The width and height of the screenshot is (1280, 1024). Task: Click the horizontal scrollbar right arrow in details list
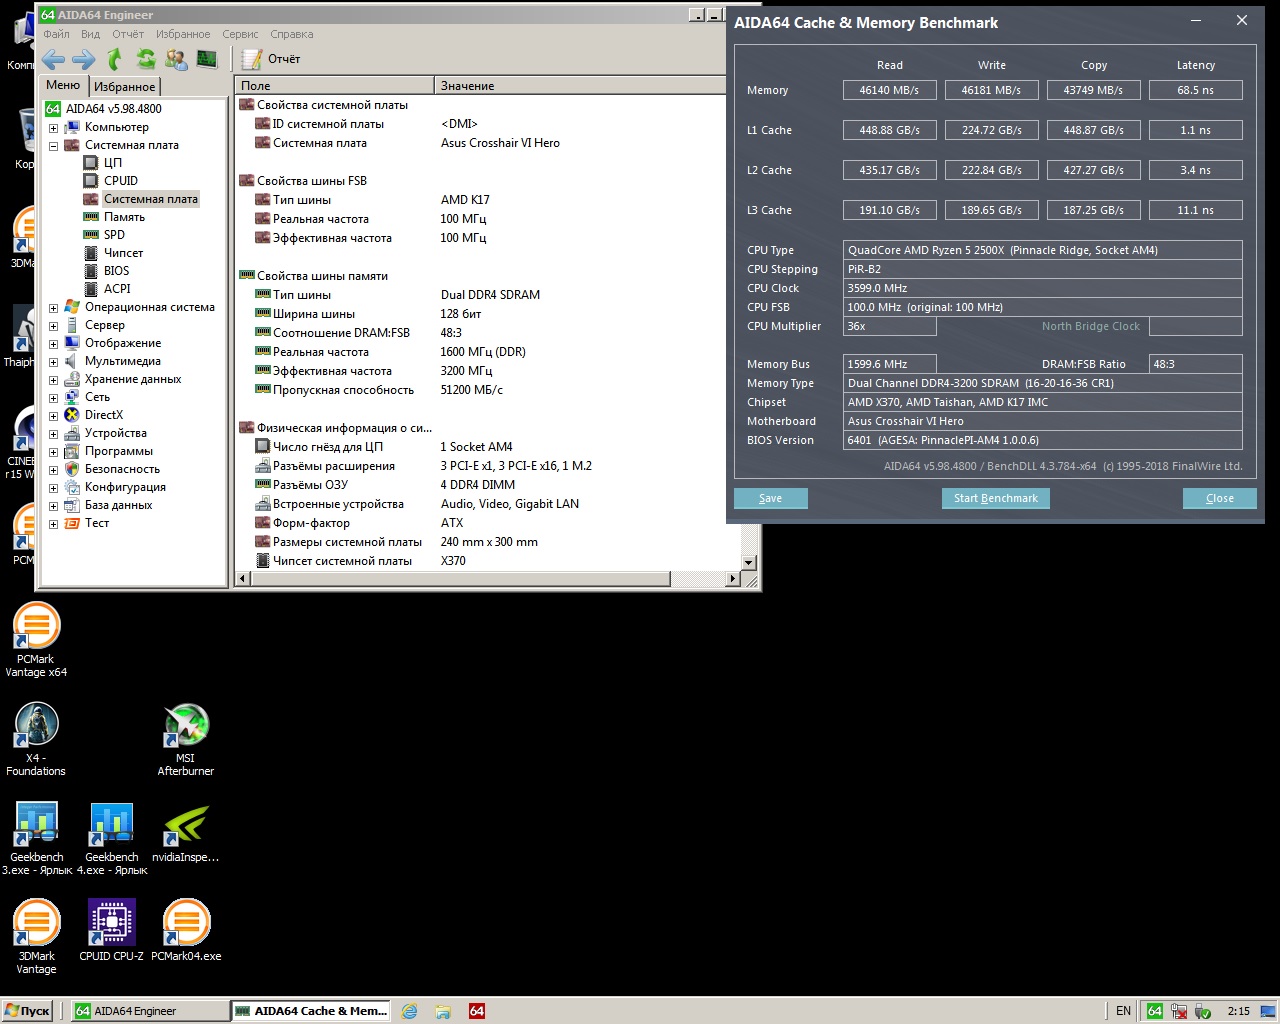(x=733, y=579)
